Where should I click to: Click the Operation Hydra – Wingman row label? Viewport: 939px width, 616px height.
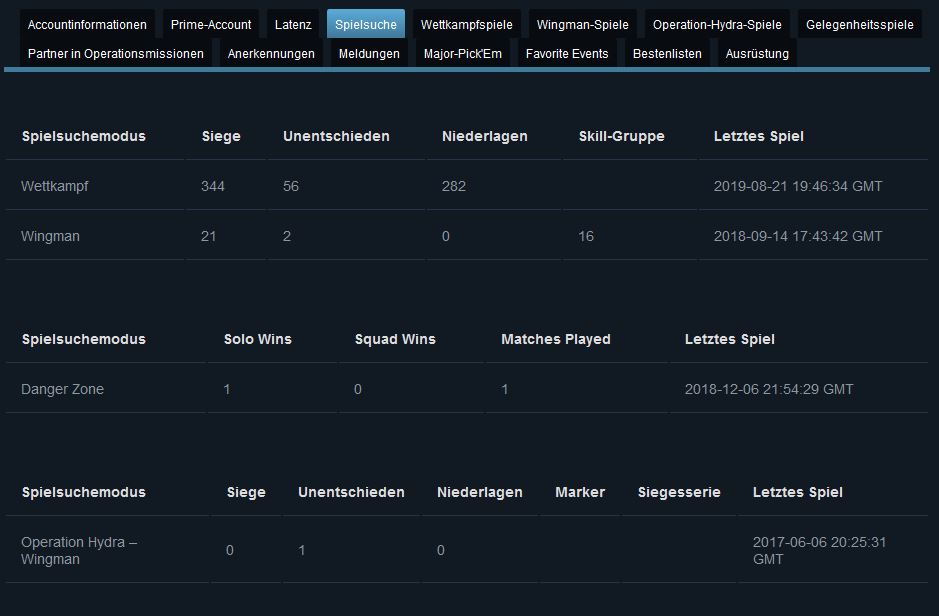click(x=79, y=550)
